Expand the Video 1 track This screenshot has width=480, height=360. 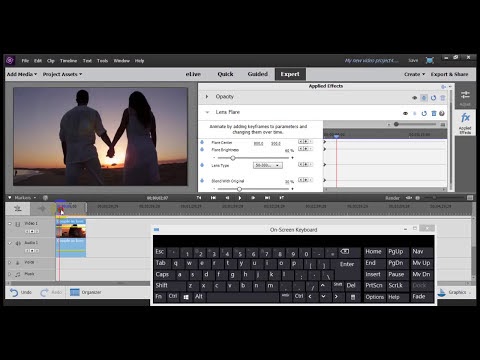coord(10,224)
